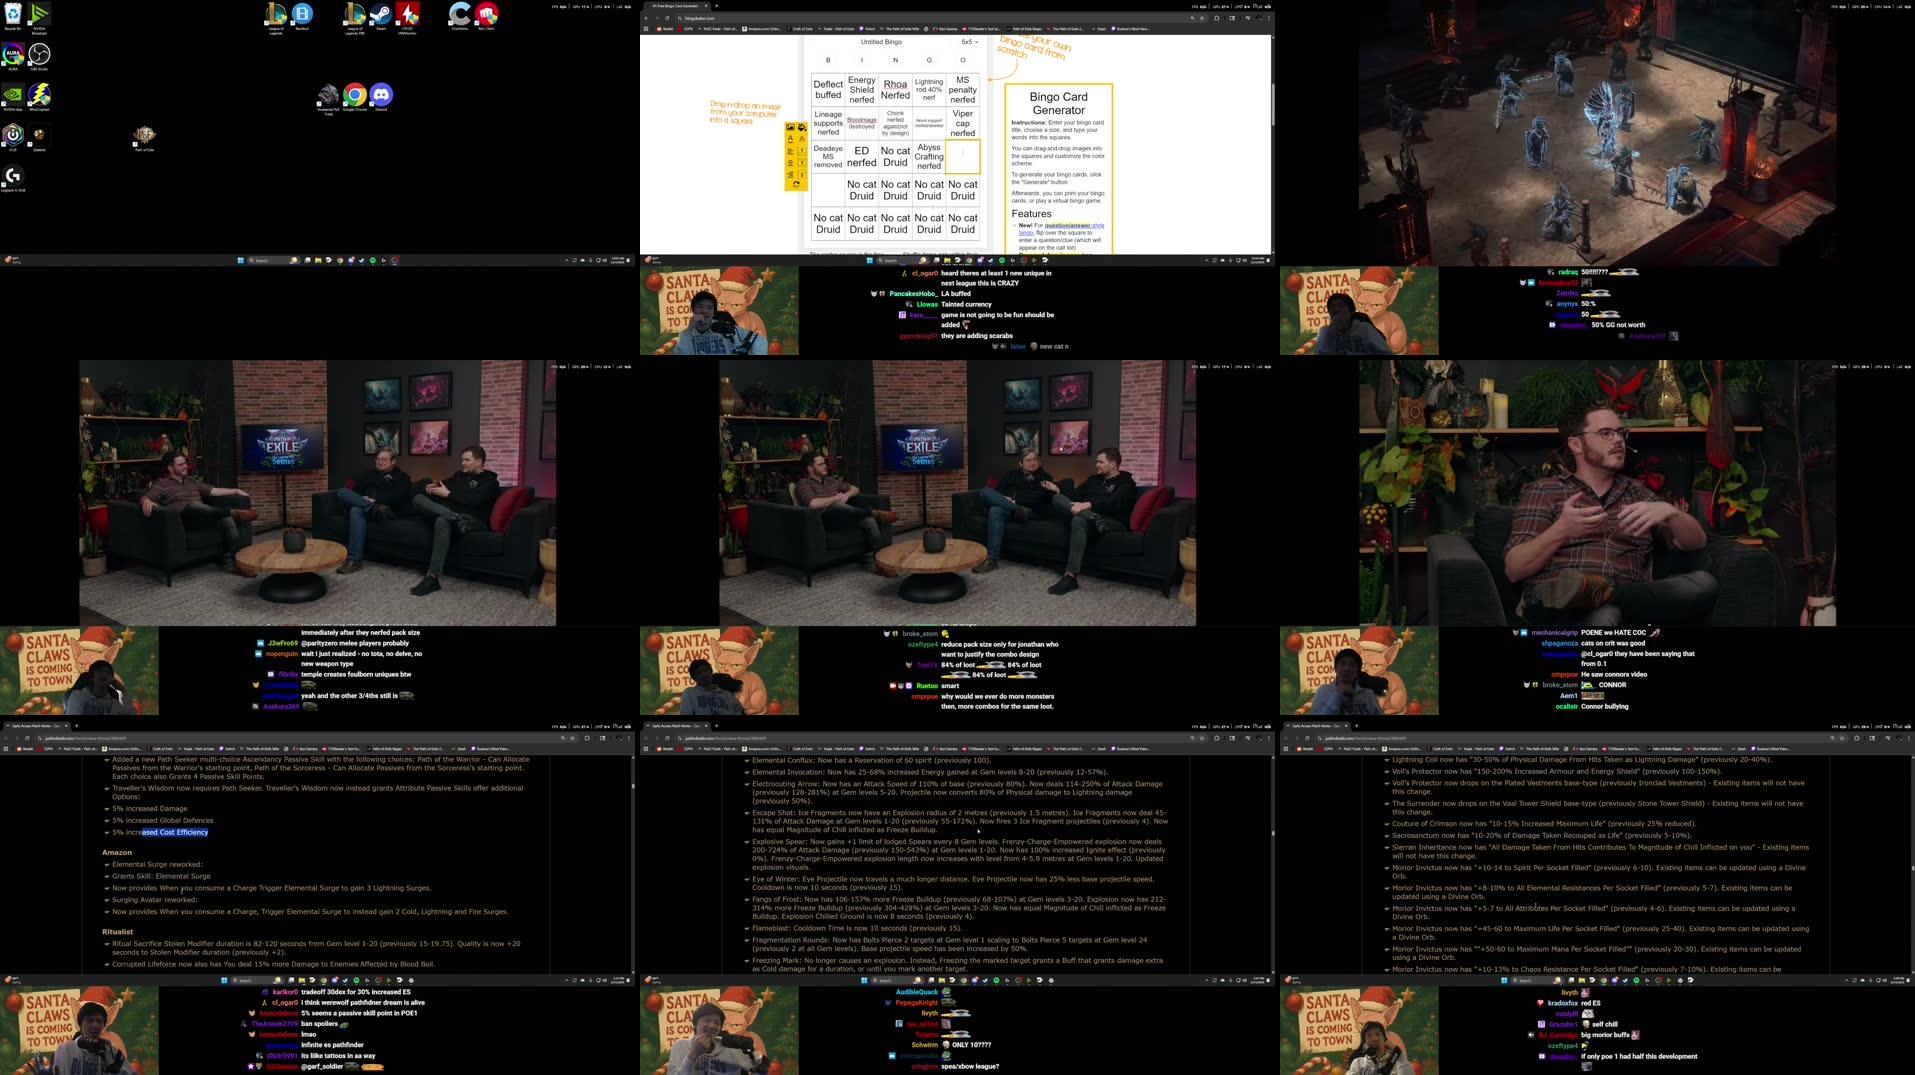
Task: Launch OBS Studio from the desktop
Action: [40, 56]
